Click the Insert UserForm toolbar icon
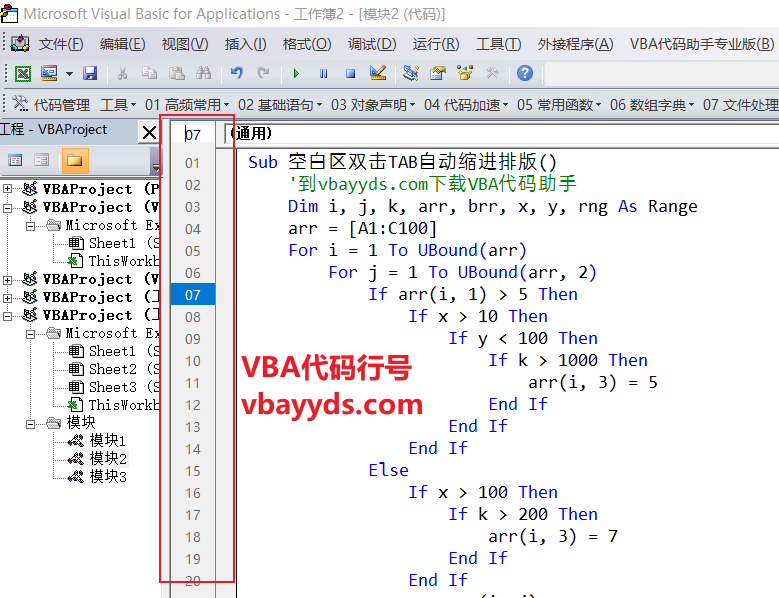Screen dimensions: 779x598 49,74
